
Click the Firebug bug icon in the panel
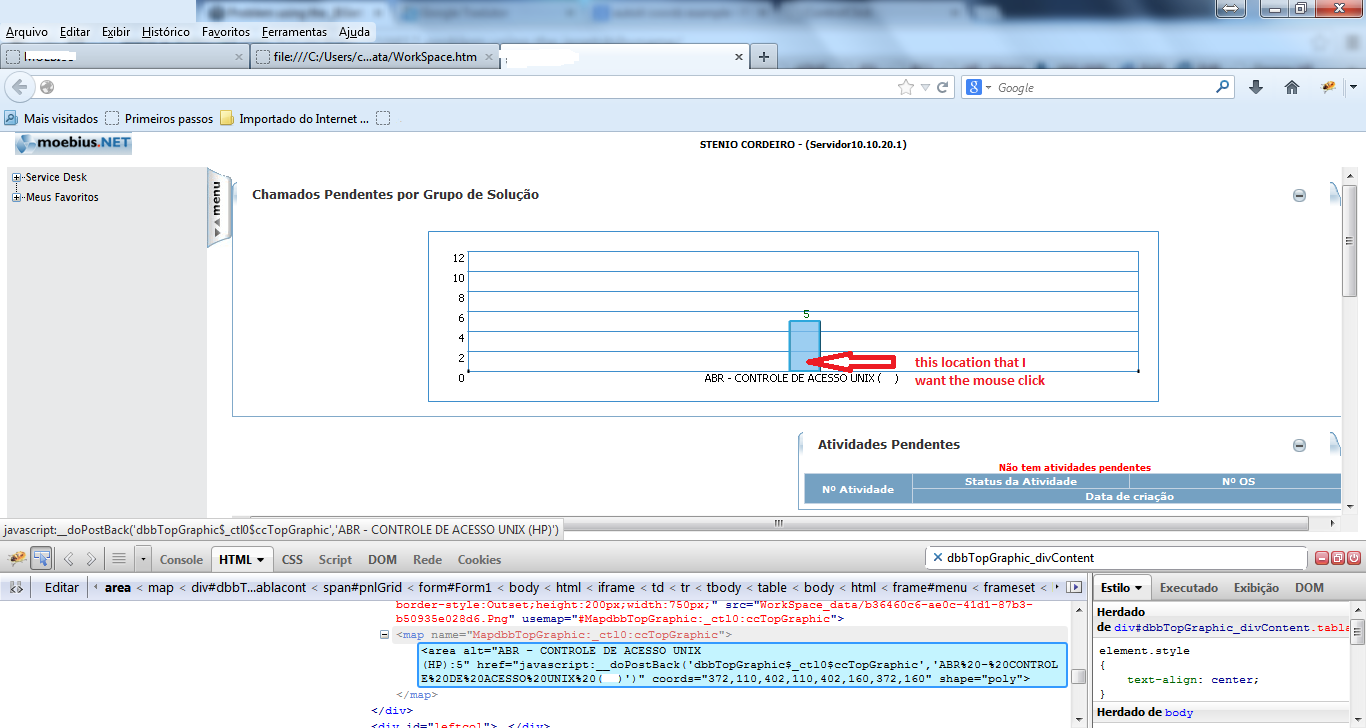[16, 558]
